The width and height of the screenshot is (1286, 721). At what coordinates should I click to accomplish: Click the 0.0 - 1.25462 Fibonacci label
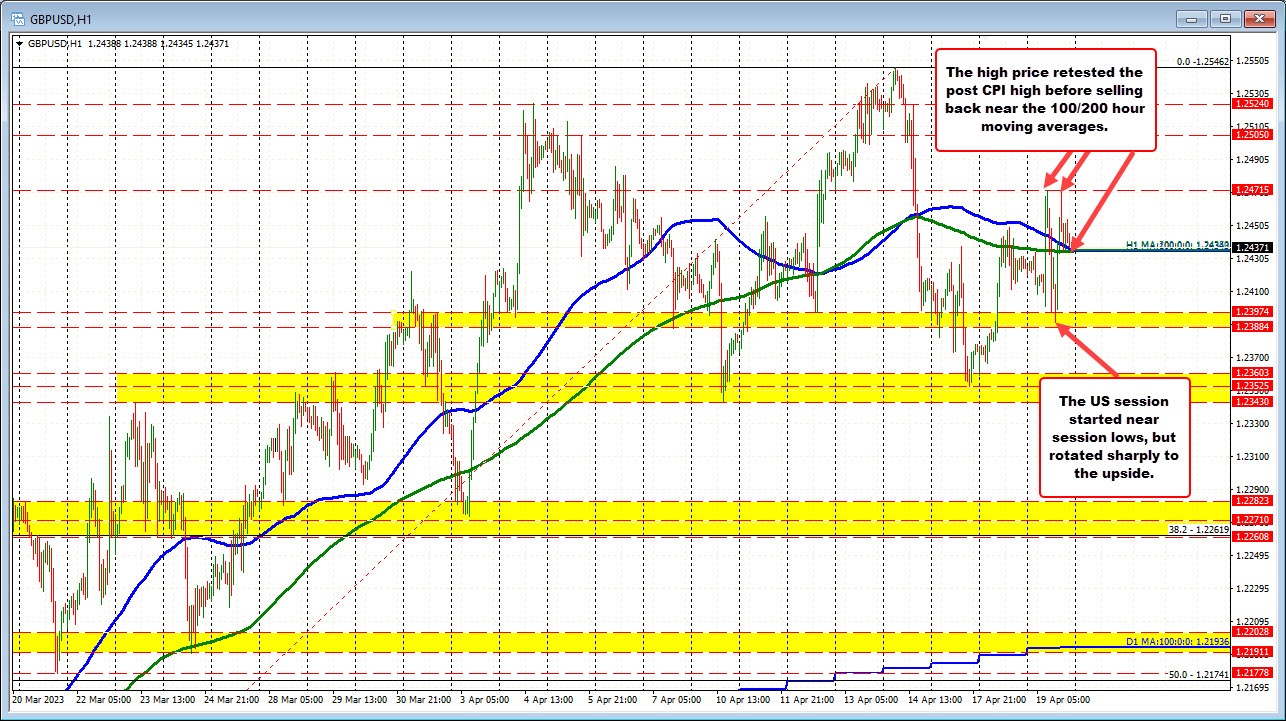click(1201, 62)
